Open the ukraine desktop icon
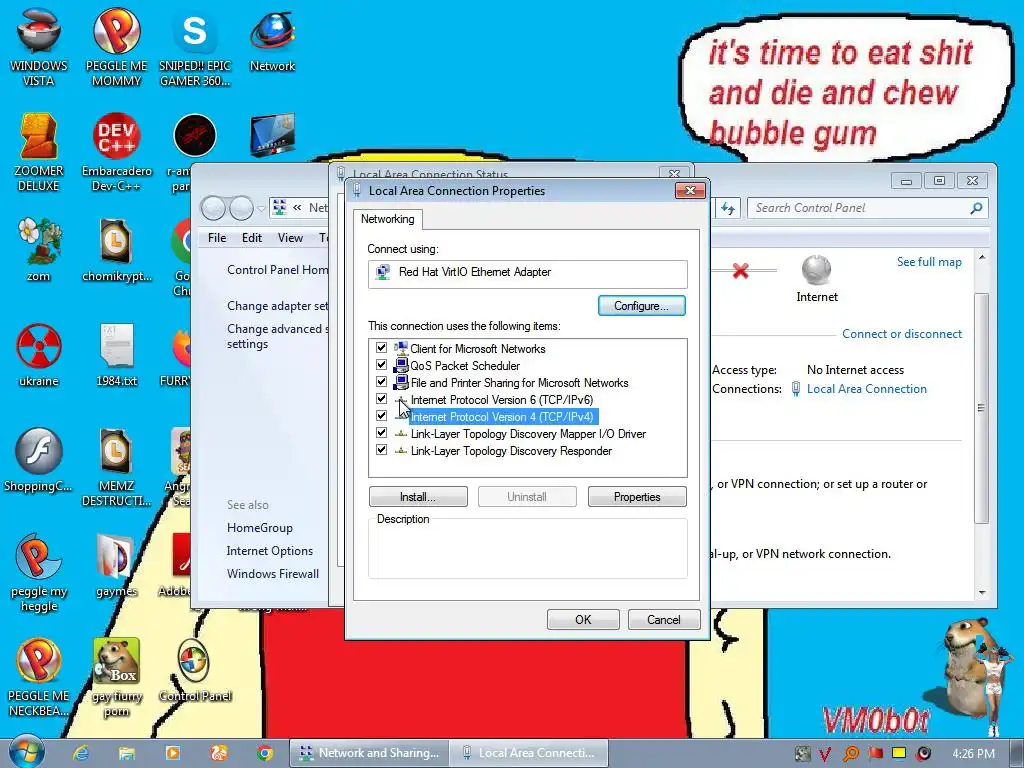This screenshot has width=1024, height=768. click(39, 354)
